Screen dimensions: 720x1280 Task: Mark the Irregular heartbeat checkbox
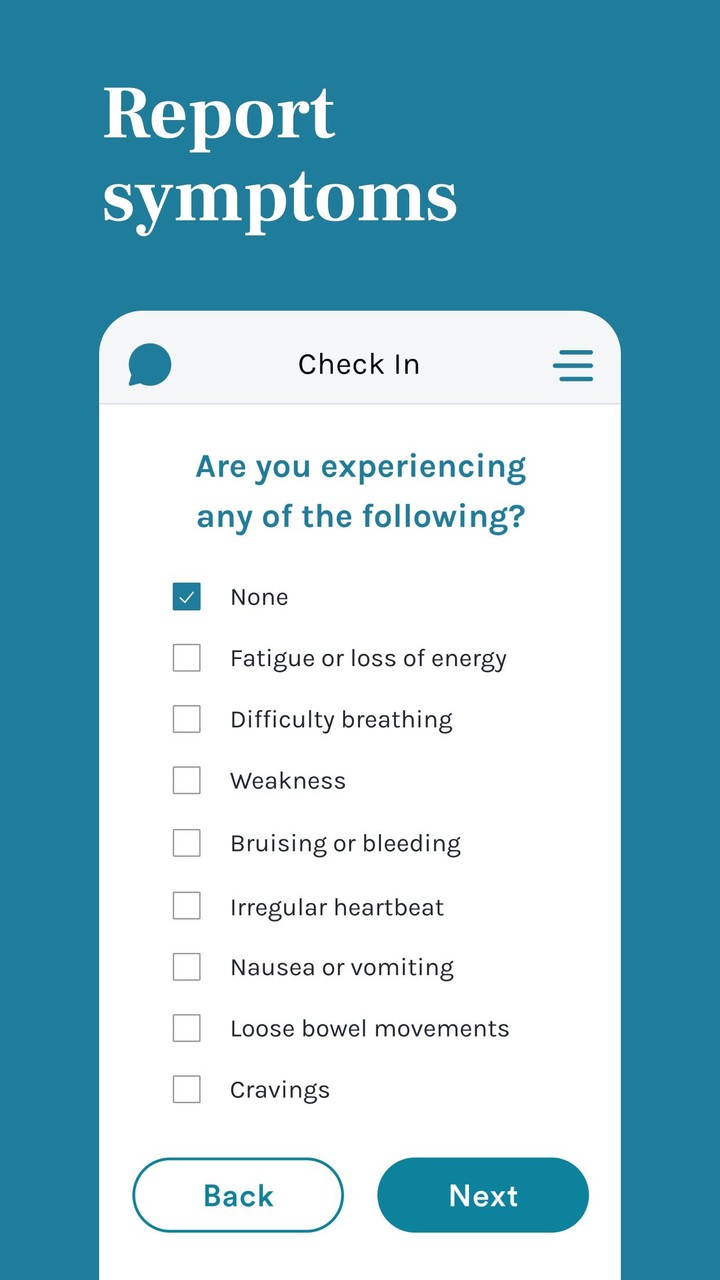(187, 906)
